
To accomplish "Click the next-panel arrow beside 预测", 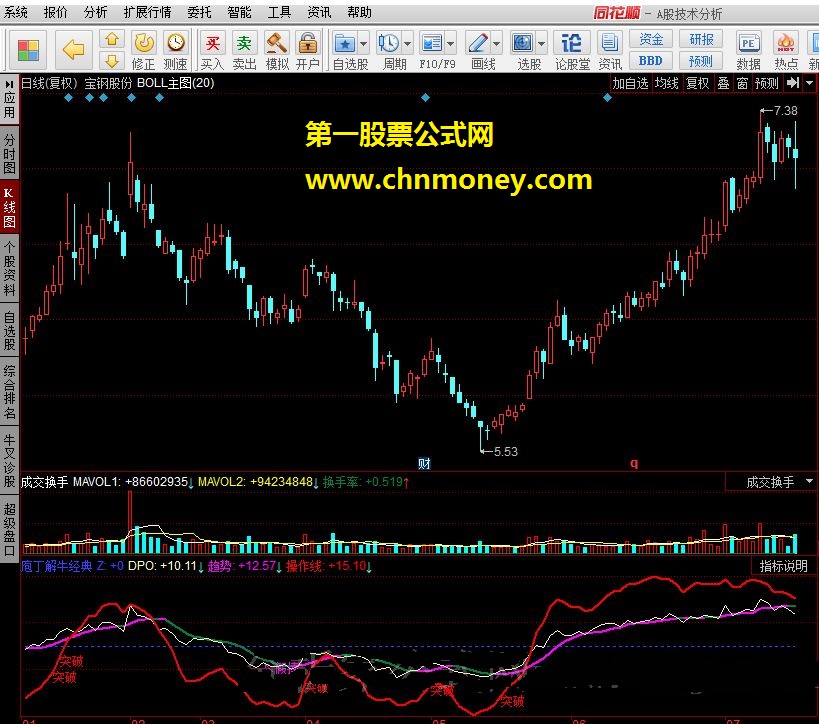I will click(793, 83).
